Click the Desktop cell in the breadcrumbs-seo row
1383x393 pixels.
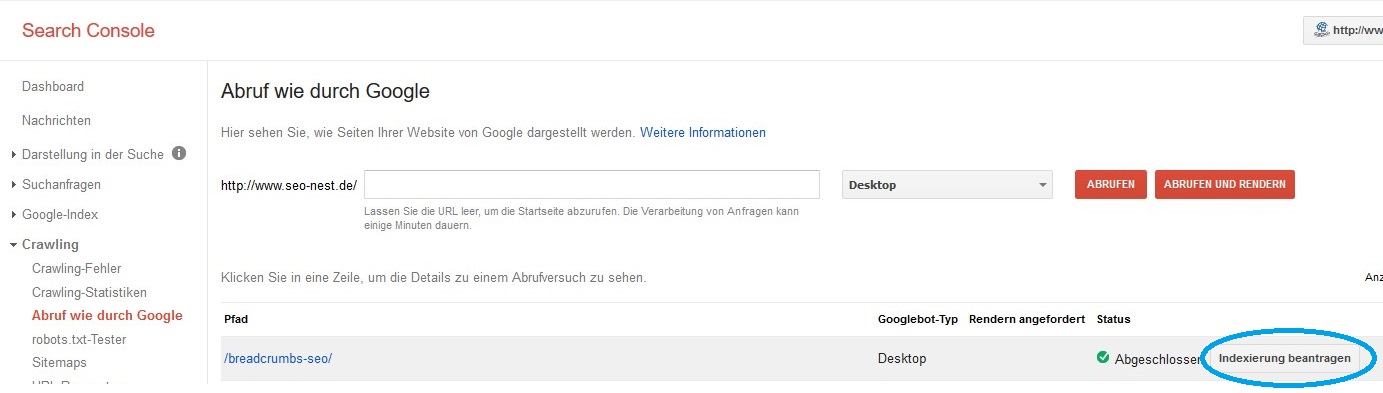902,358
